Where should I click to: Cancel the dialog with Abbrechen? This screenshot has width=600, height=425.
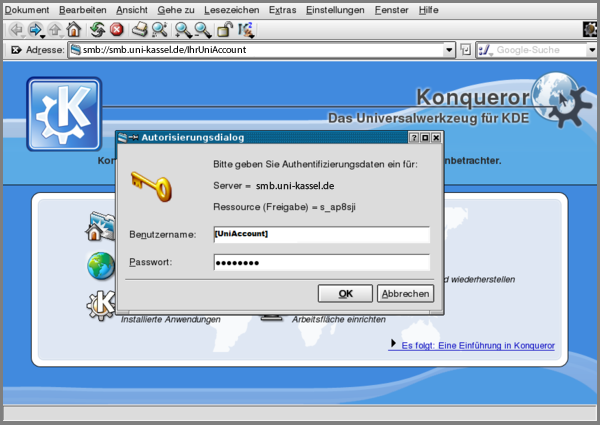pos(404,293)
